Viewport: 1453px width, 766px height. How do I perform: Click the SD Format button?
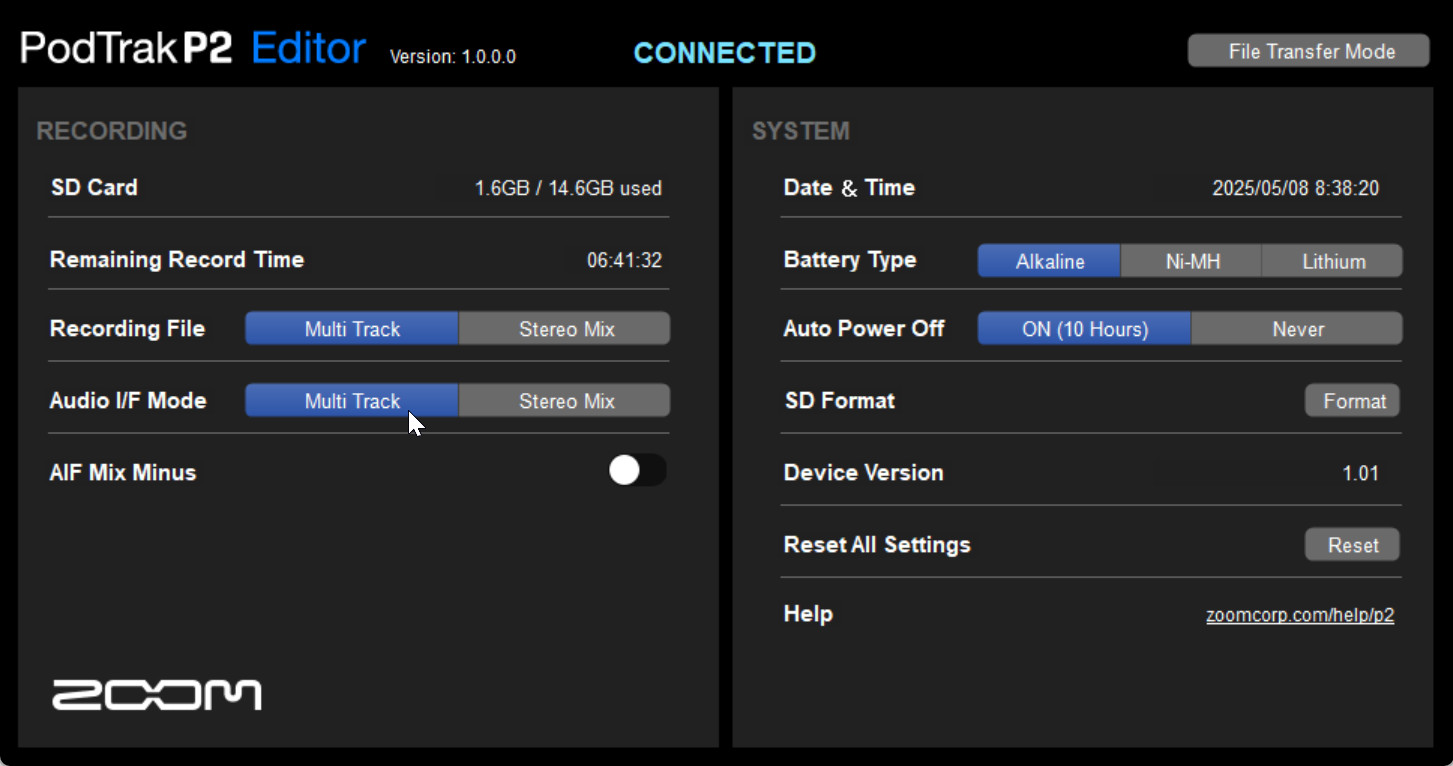(x=1353, y=401)
